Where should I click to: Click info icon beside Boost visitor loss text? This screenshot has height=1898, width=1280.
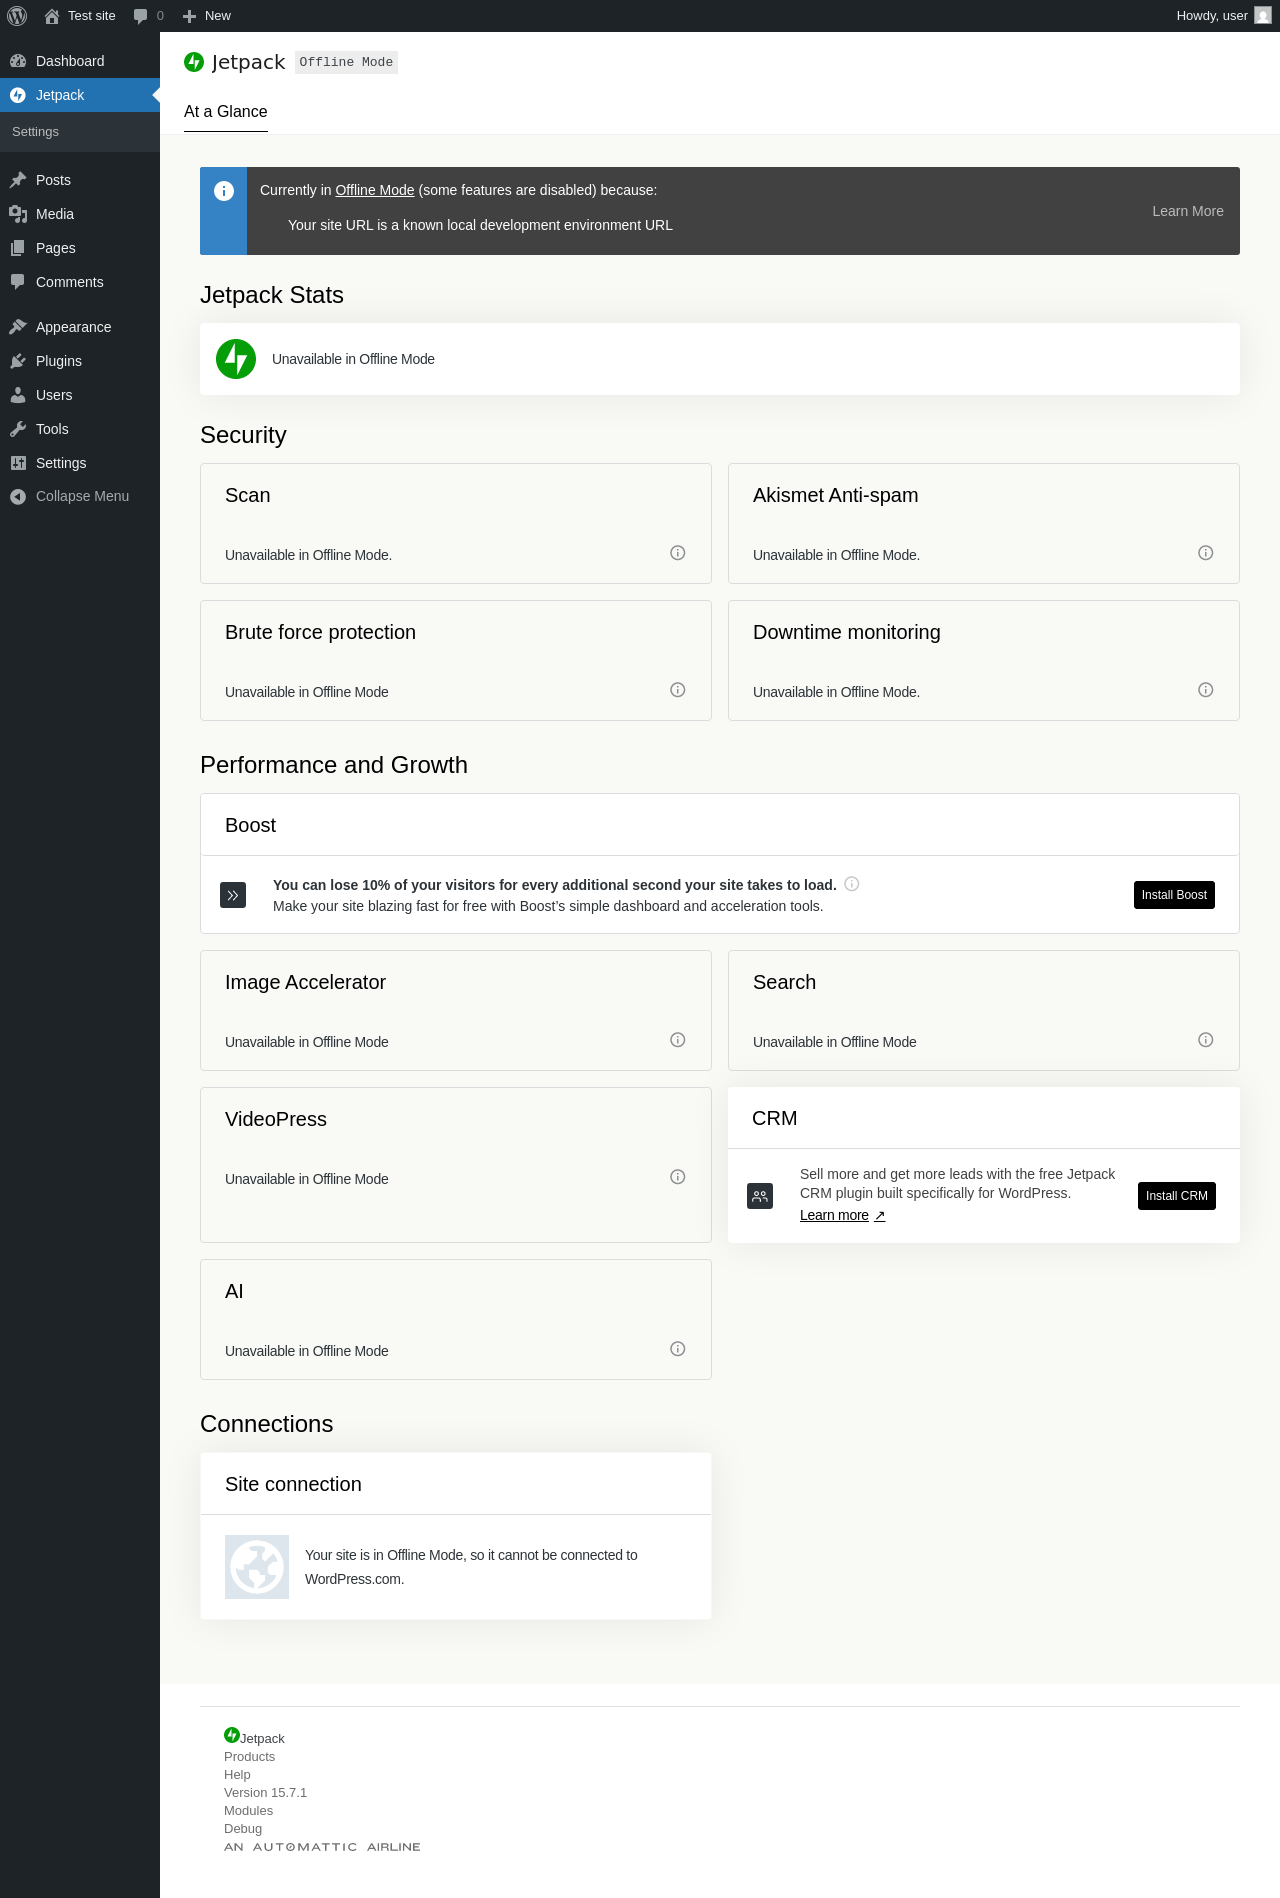click(x=852, y=884)
